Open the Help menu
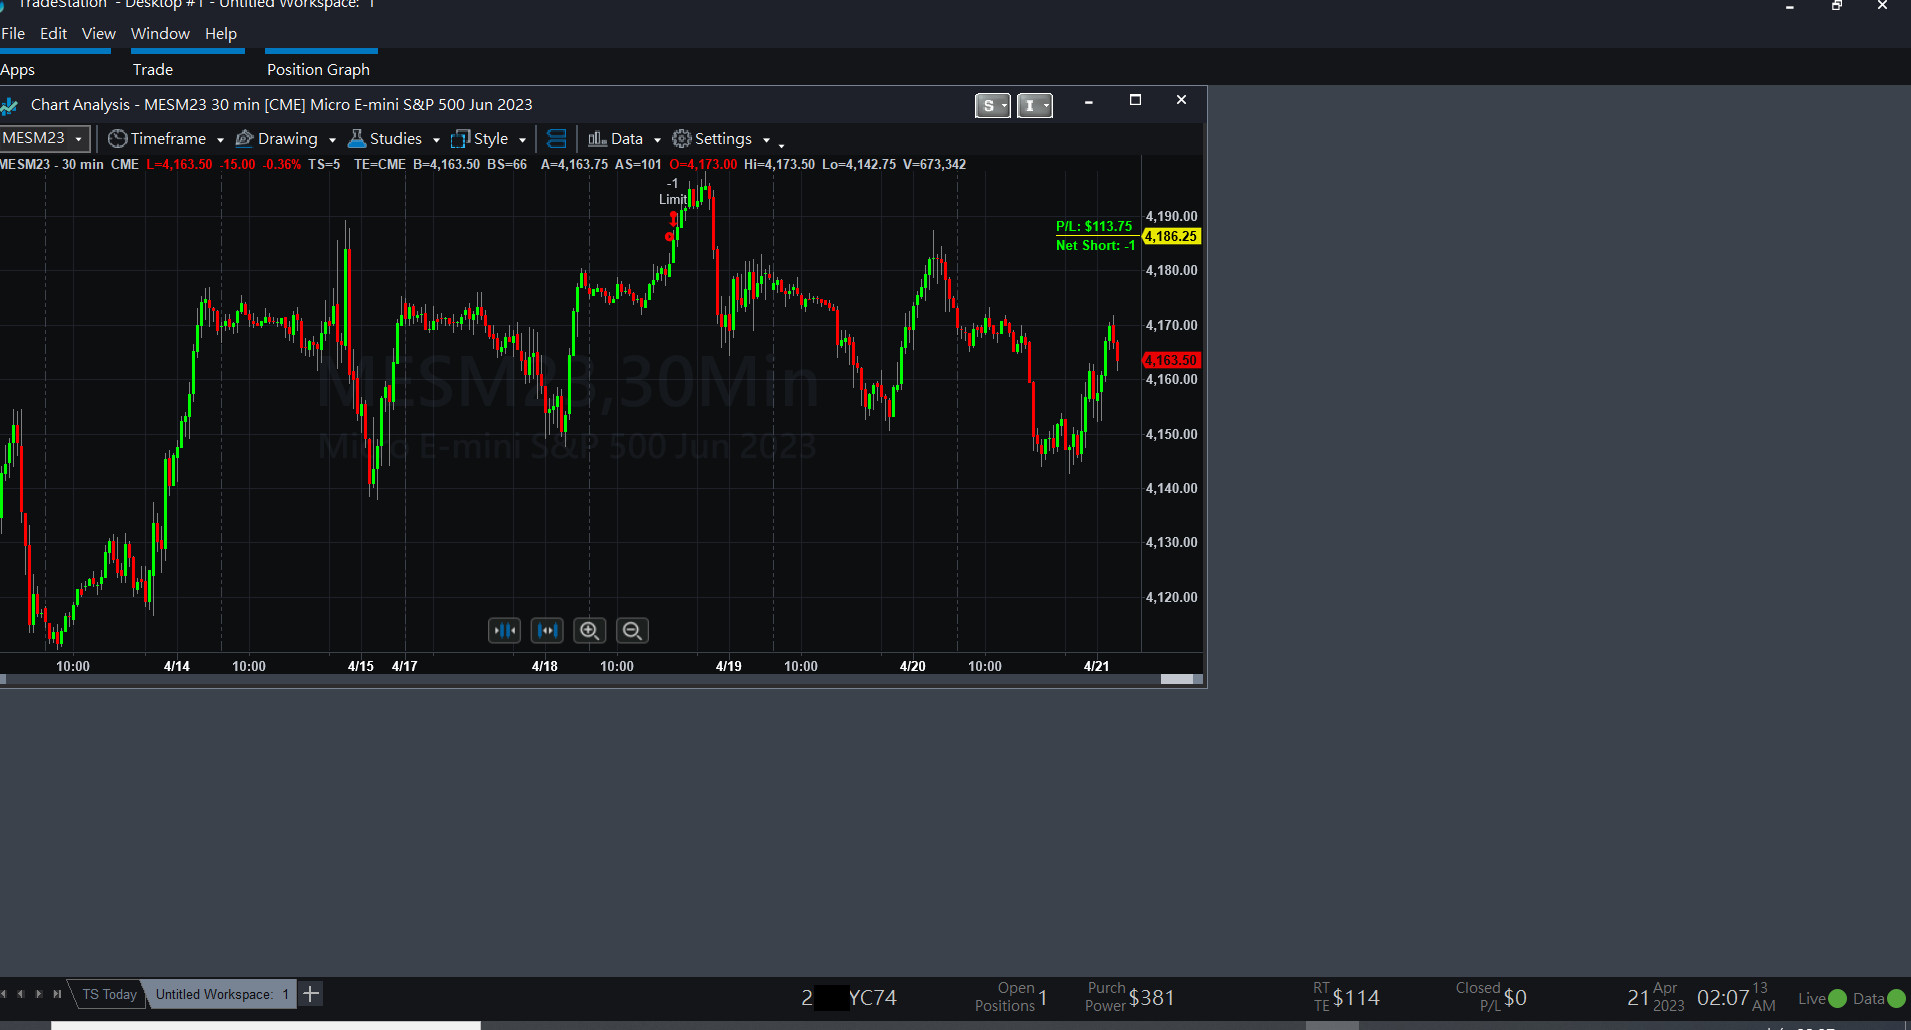This screenshot has height=1030, width=1911. coord(221,34)
